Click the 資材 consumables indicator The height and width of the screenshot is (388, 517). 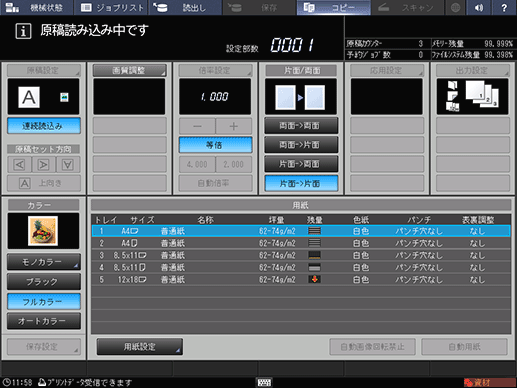point(489,382)
